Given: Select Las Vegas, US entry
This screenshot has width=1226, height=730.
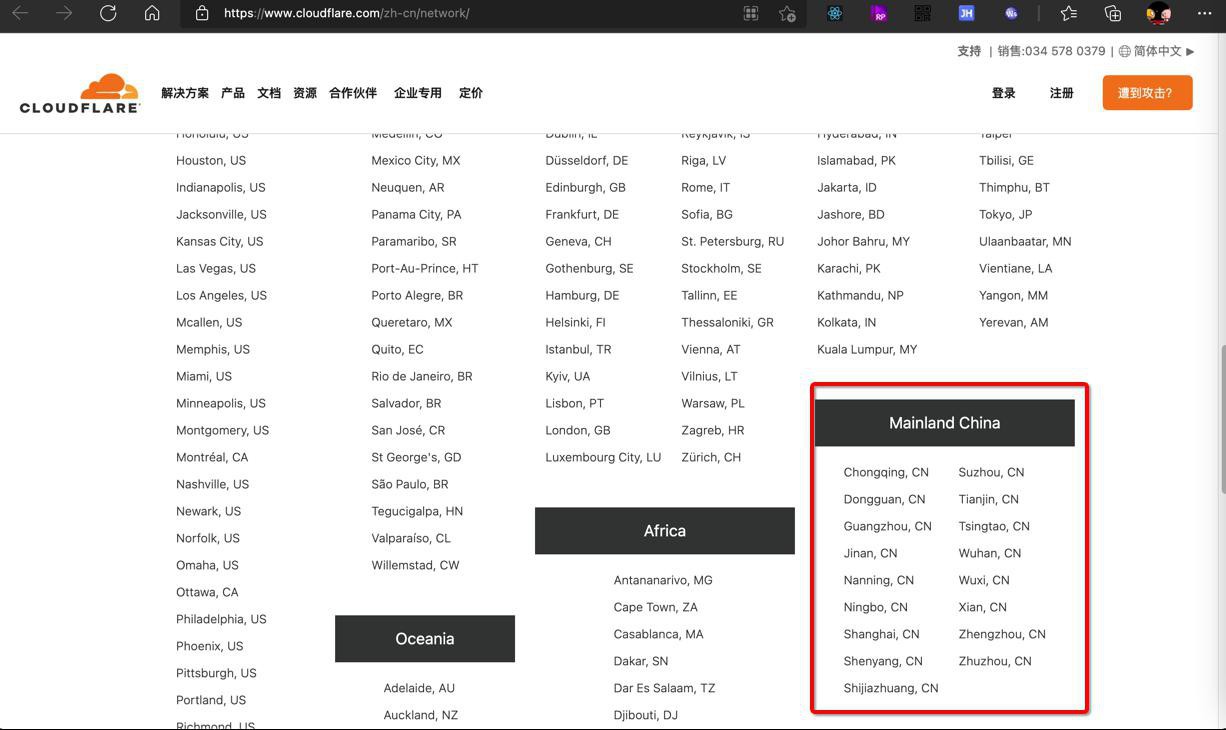Looking at the screenshot, I should (x=216, y=268).
